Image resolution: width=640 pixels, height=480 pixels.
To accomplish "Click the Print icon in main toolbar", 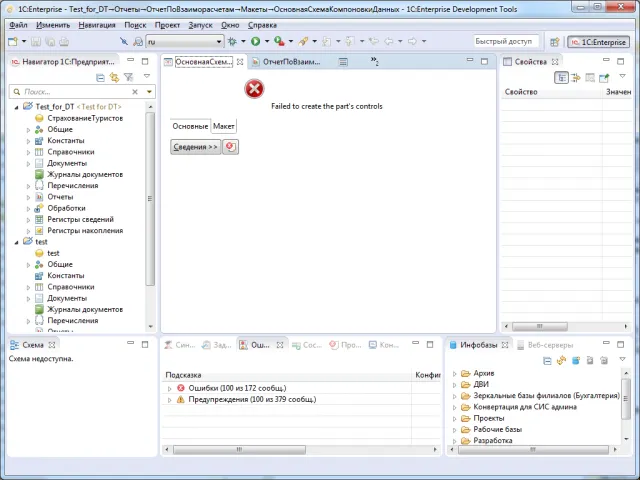I will click(x=64, y=41).
